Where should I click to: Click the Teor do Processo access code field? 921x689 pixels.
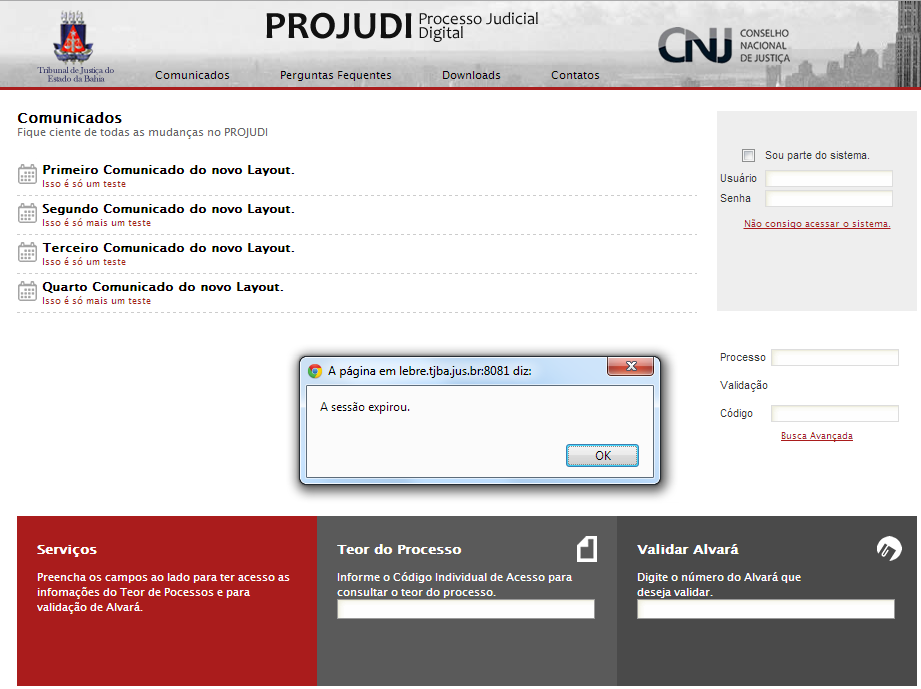coord(466,609)
